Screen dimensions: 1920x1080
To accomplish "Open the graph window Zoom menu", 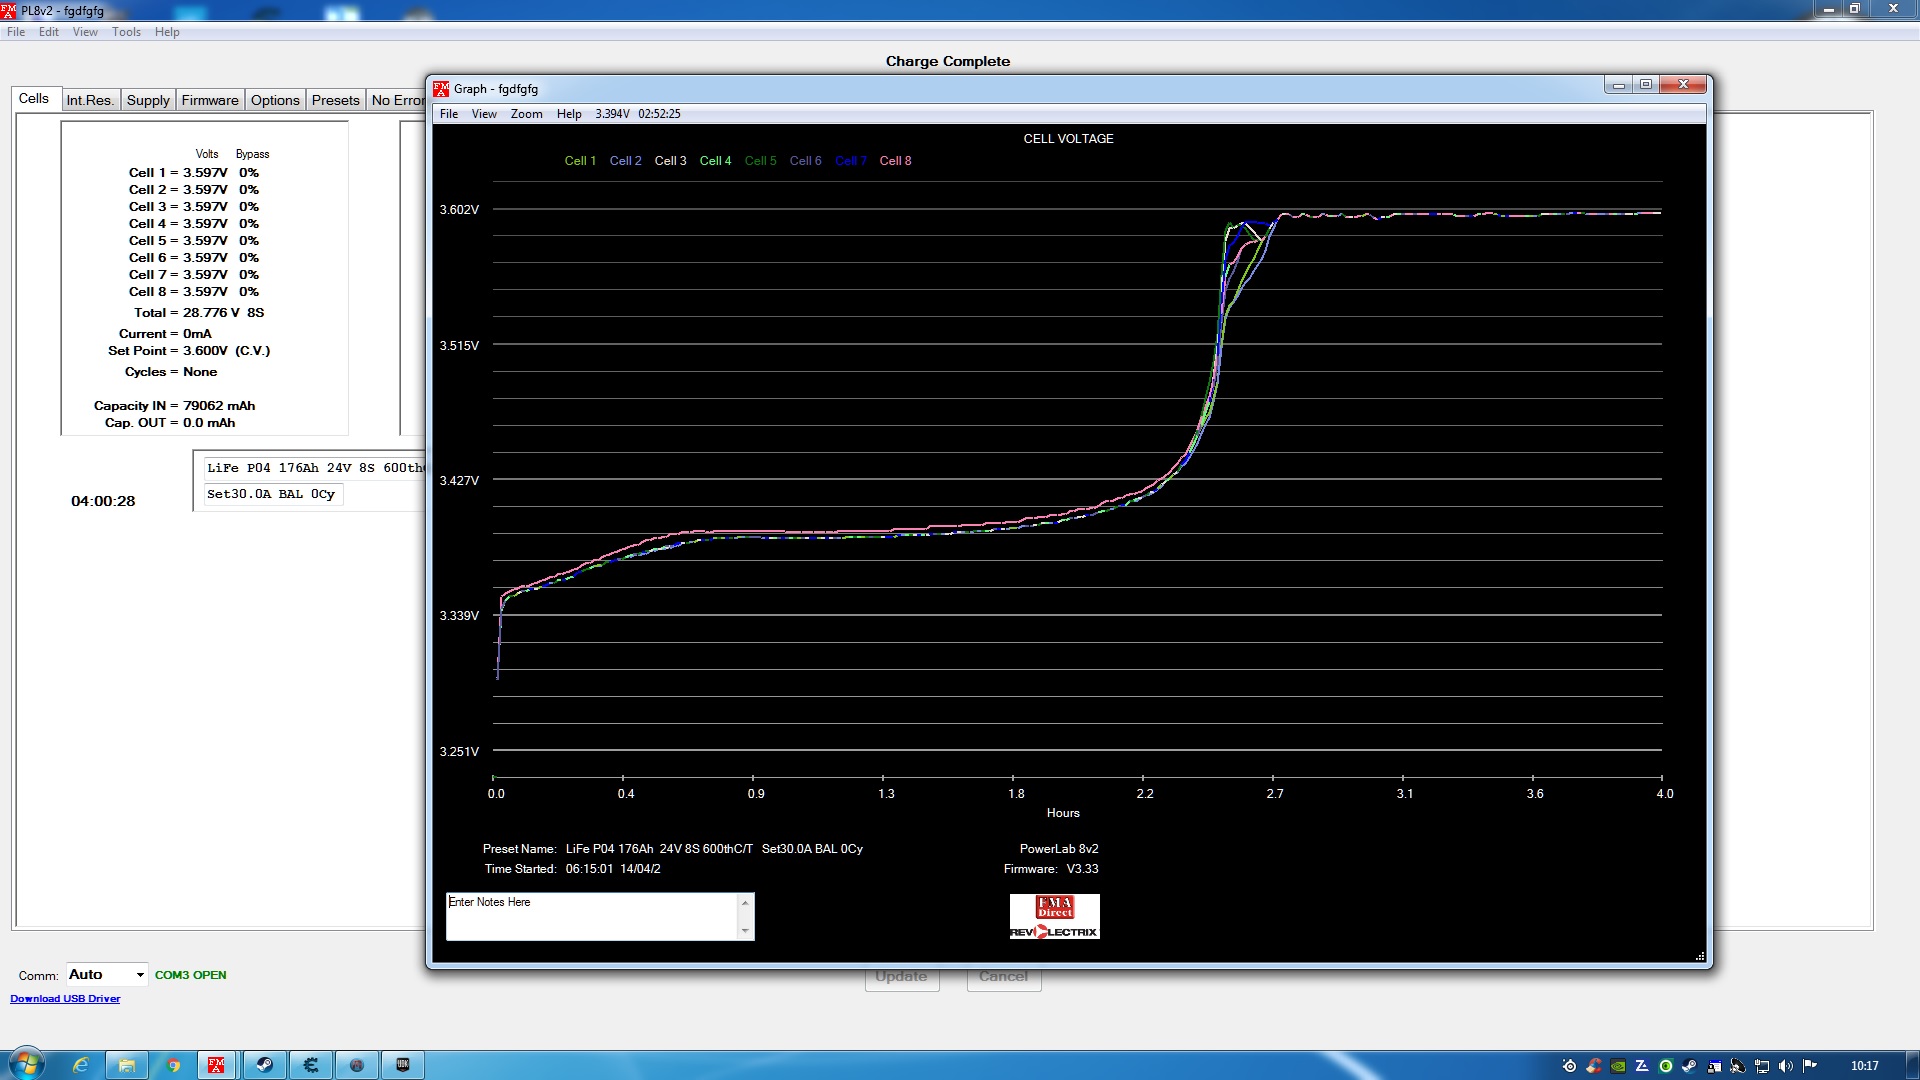I will 526,114.
